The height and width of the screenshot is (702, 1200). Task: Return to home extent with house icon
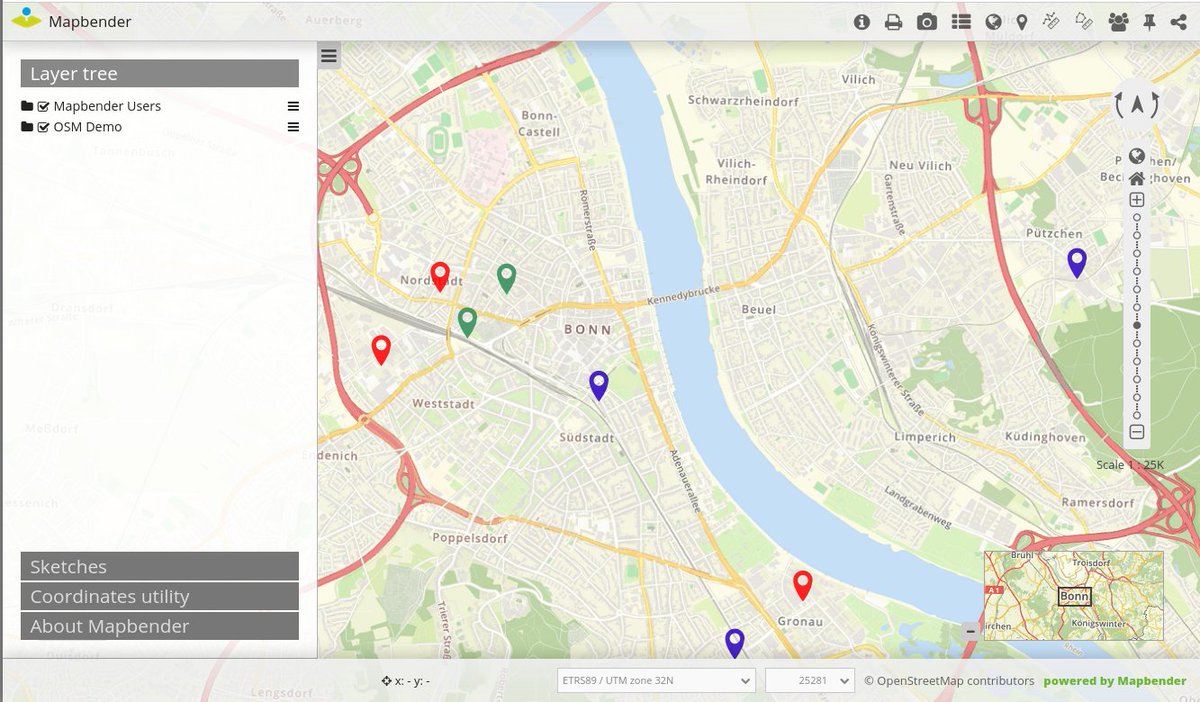(1137, 179)
